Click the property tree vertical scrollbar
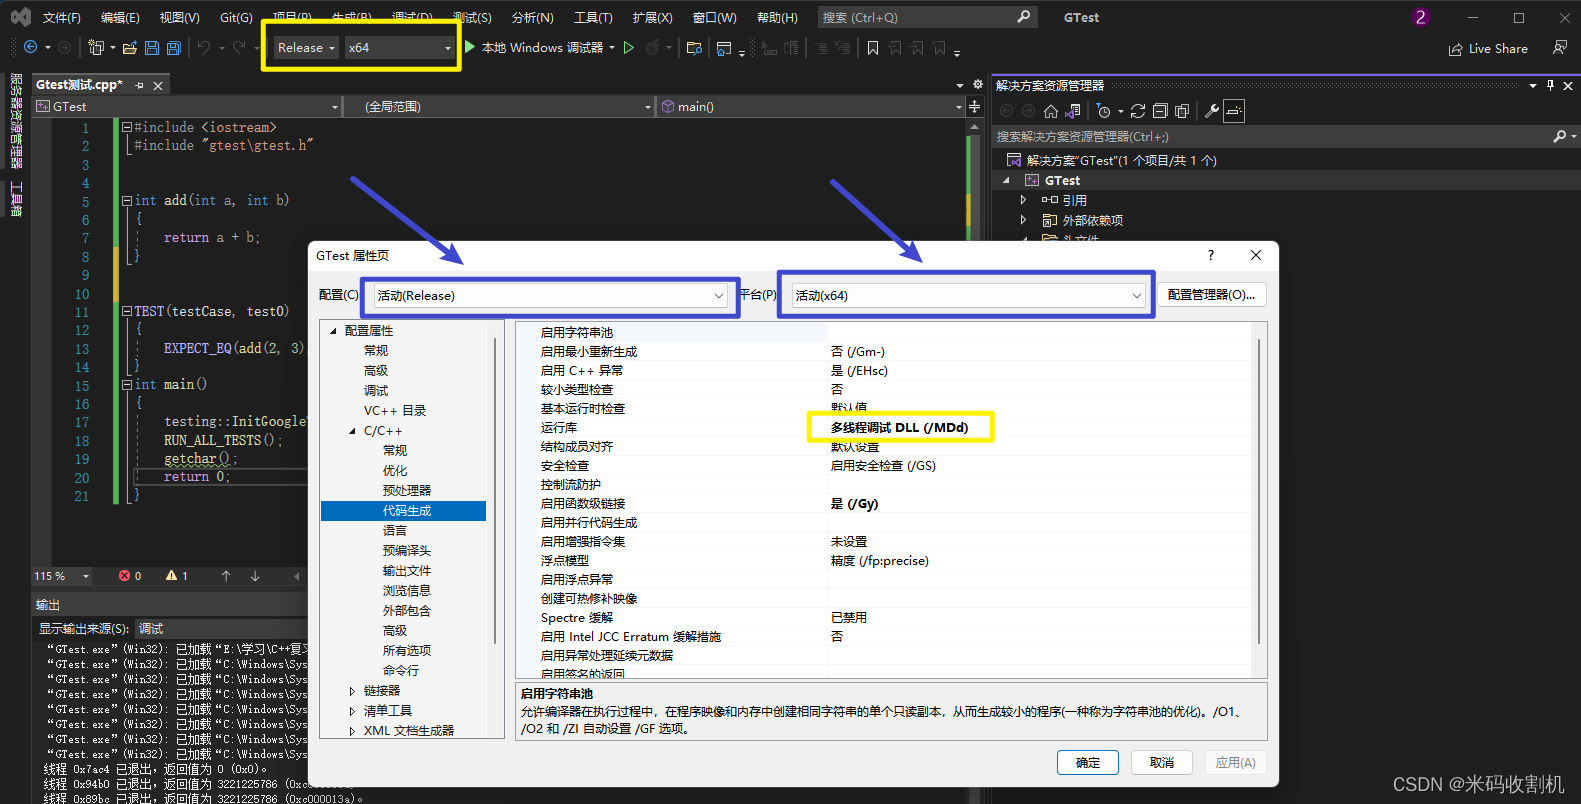This screenshot has height=804, width=1581. click(x=495, y=490)
